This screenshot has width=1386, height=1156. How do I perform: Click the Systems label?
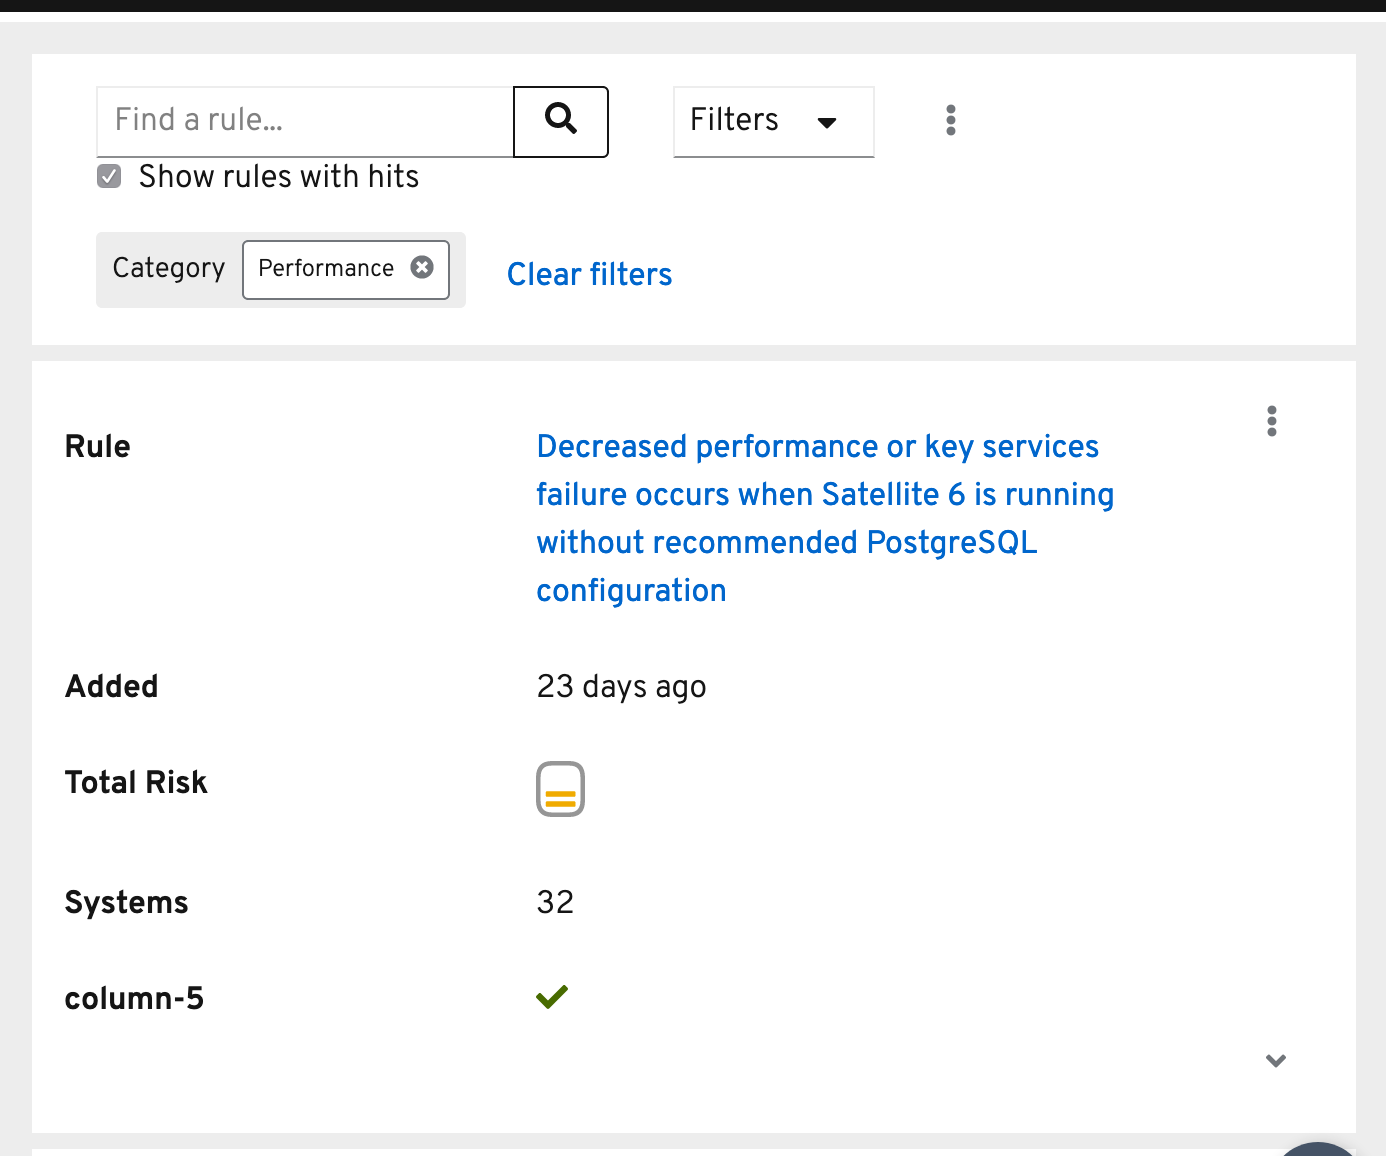(x=127, y=902)
